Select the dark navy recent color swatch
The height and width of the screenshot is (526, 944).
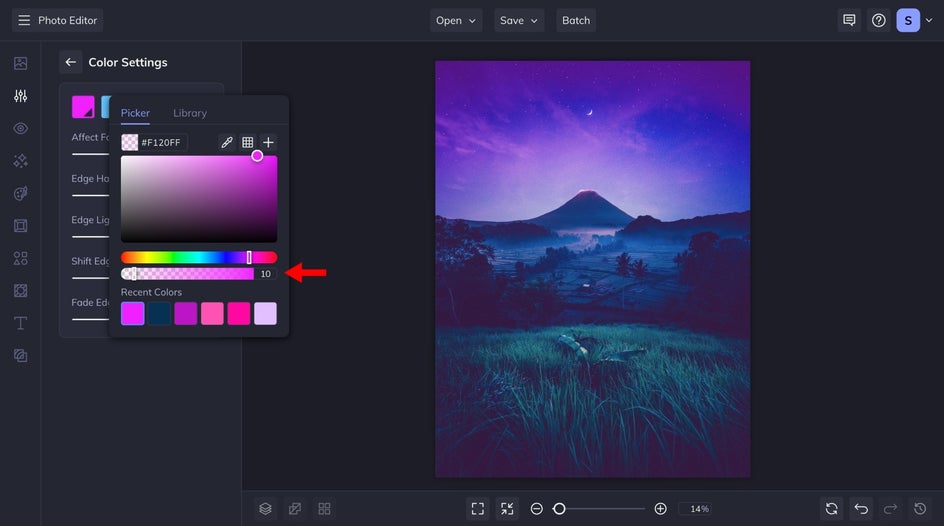coord(159,314)
